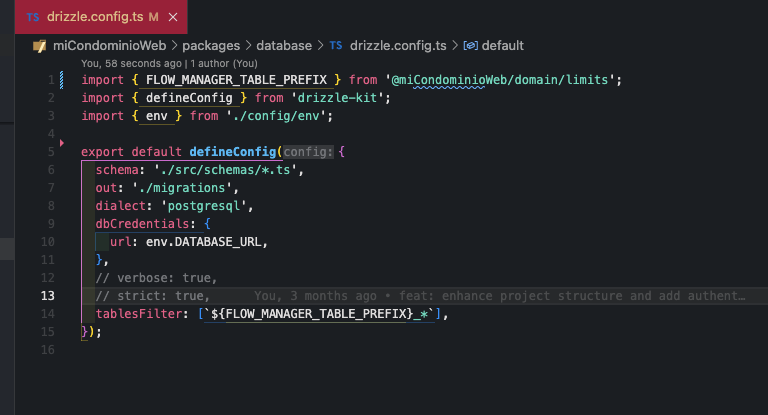Click TS icon in breadcrumb path

point(336,46)
